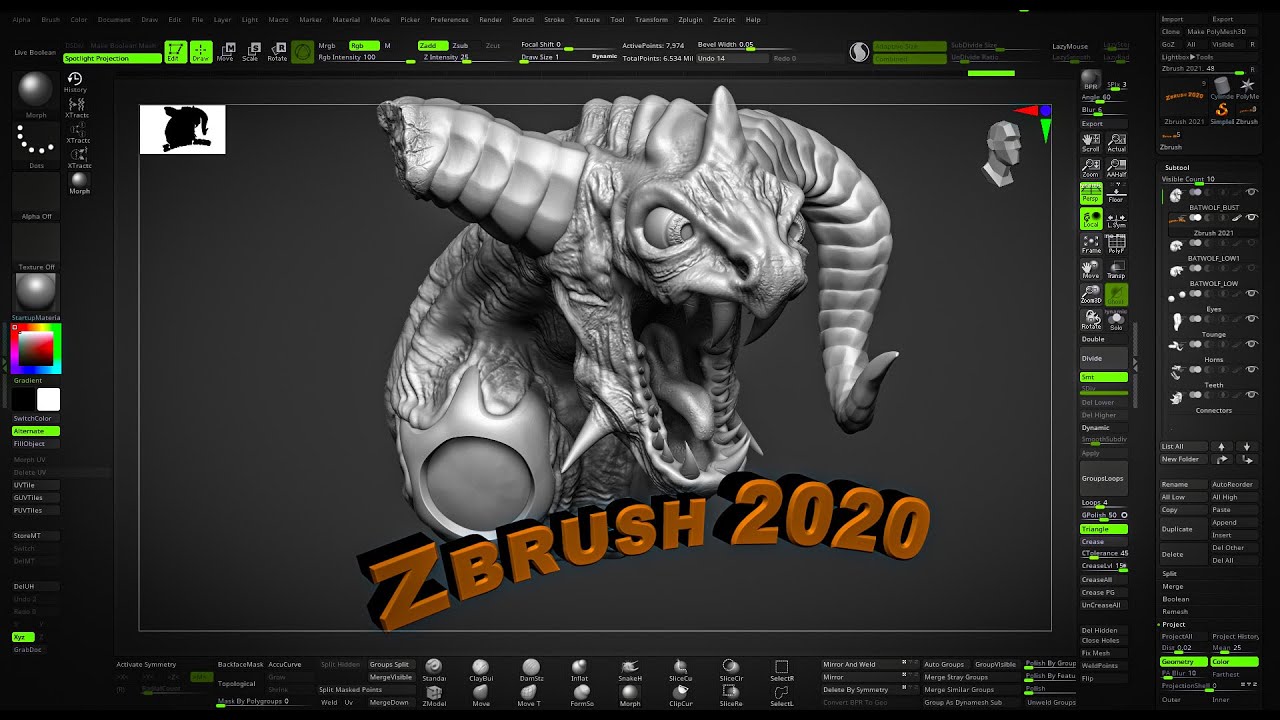Click the BPR render button
The image size is (1280, 720).
pyautogui.click(x=1091, y=80)
